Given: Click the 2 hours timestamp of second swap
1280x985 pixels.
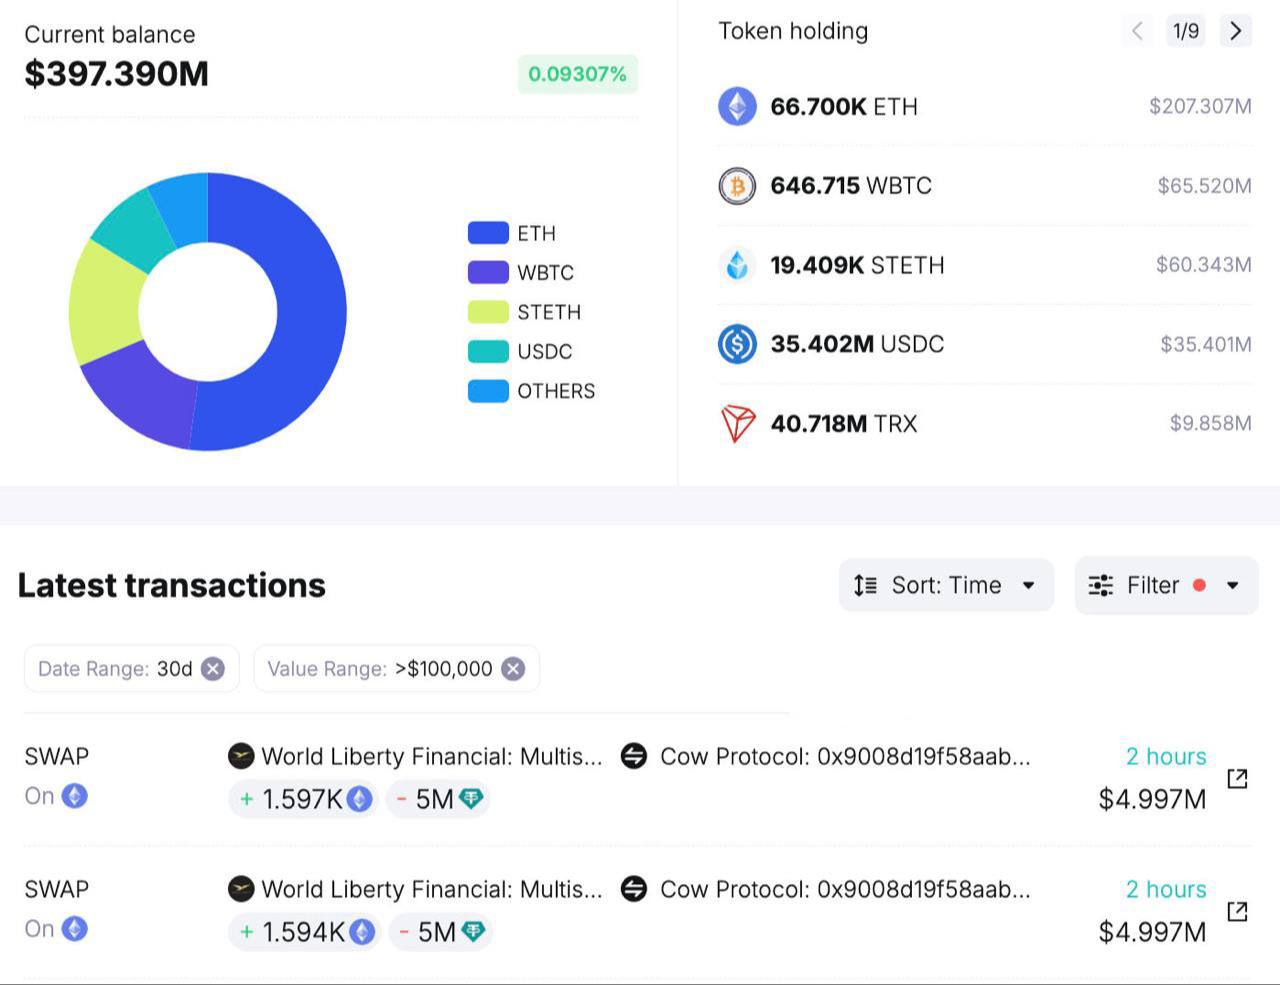Looking at the screenshot, I should [1166, 889].
